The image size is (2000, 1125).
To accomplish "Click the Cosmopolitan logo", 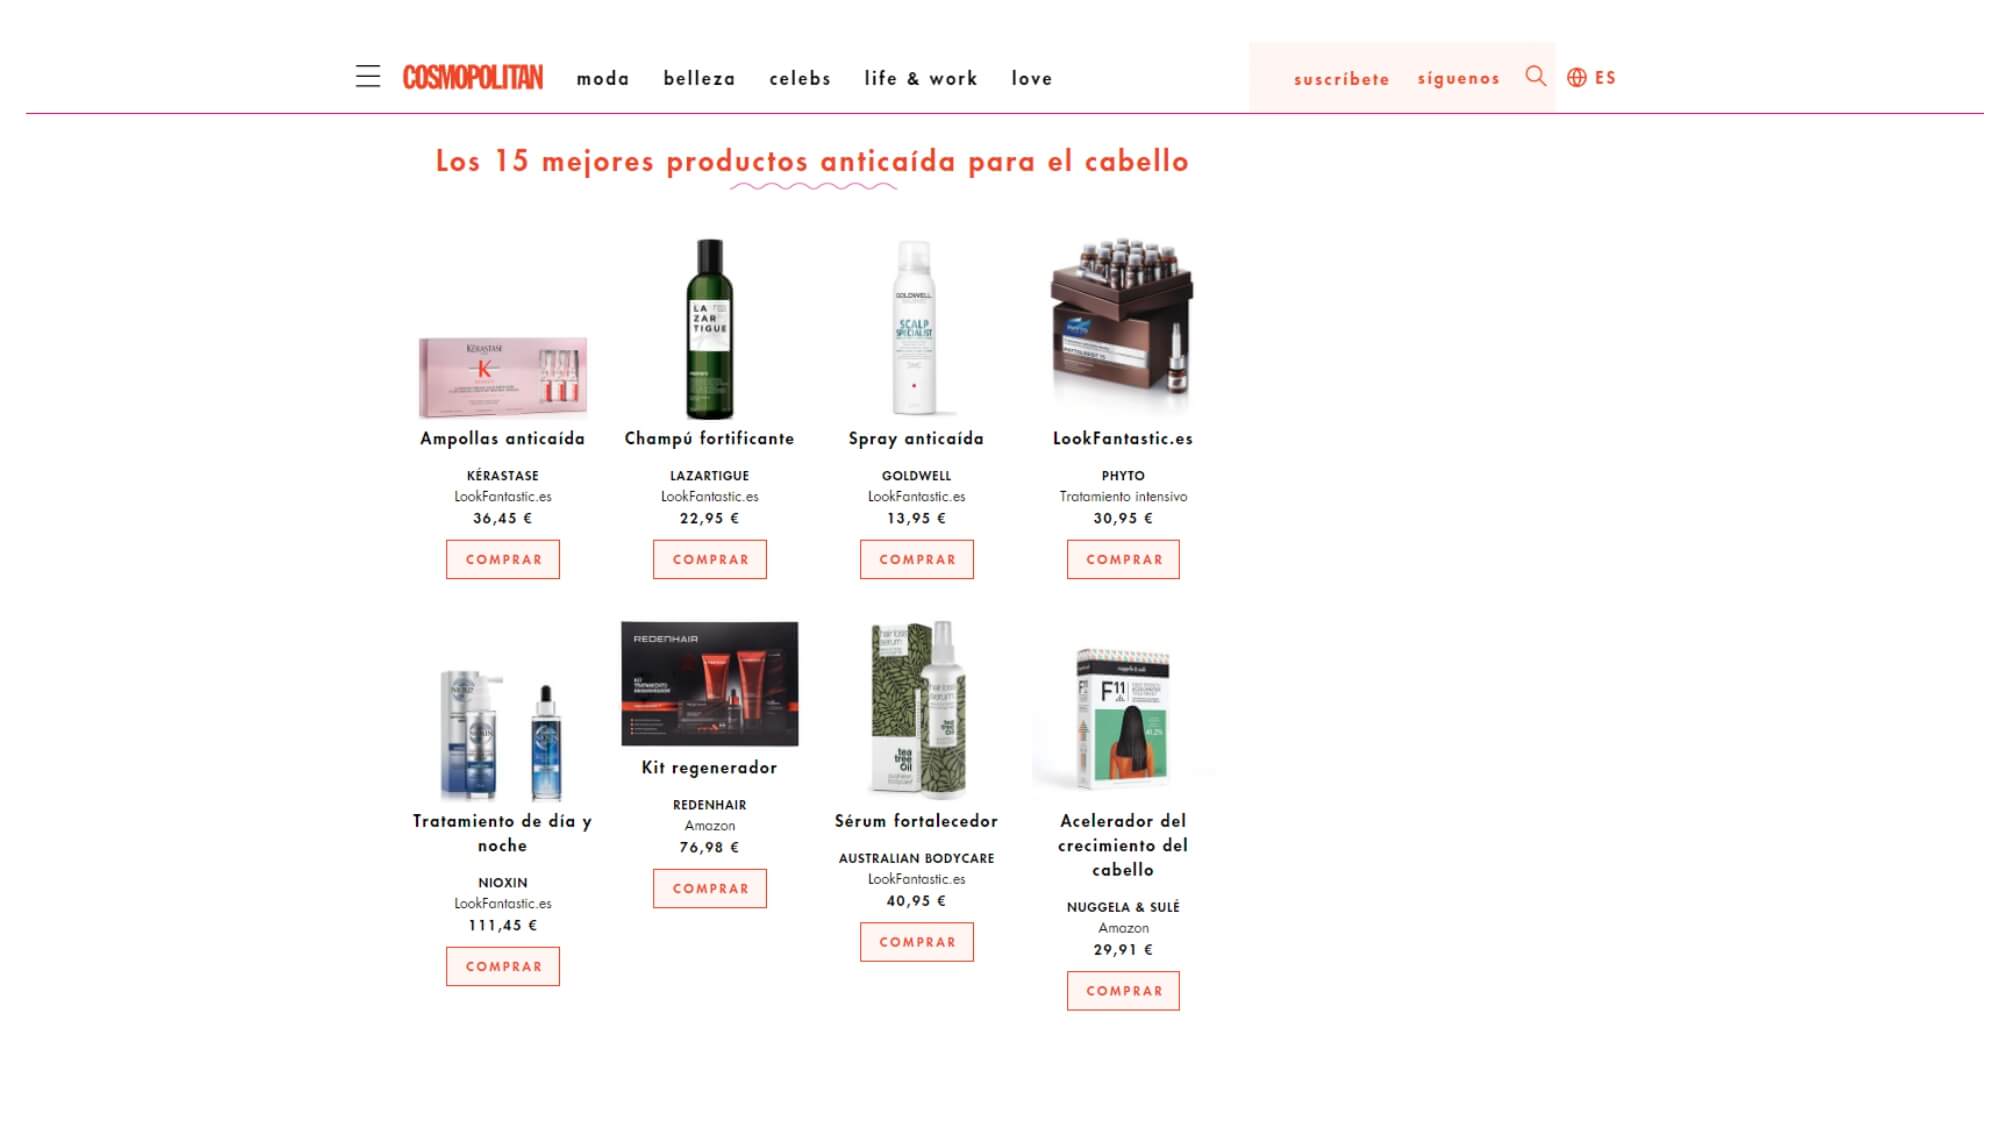I will click(473, 78).
